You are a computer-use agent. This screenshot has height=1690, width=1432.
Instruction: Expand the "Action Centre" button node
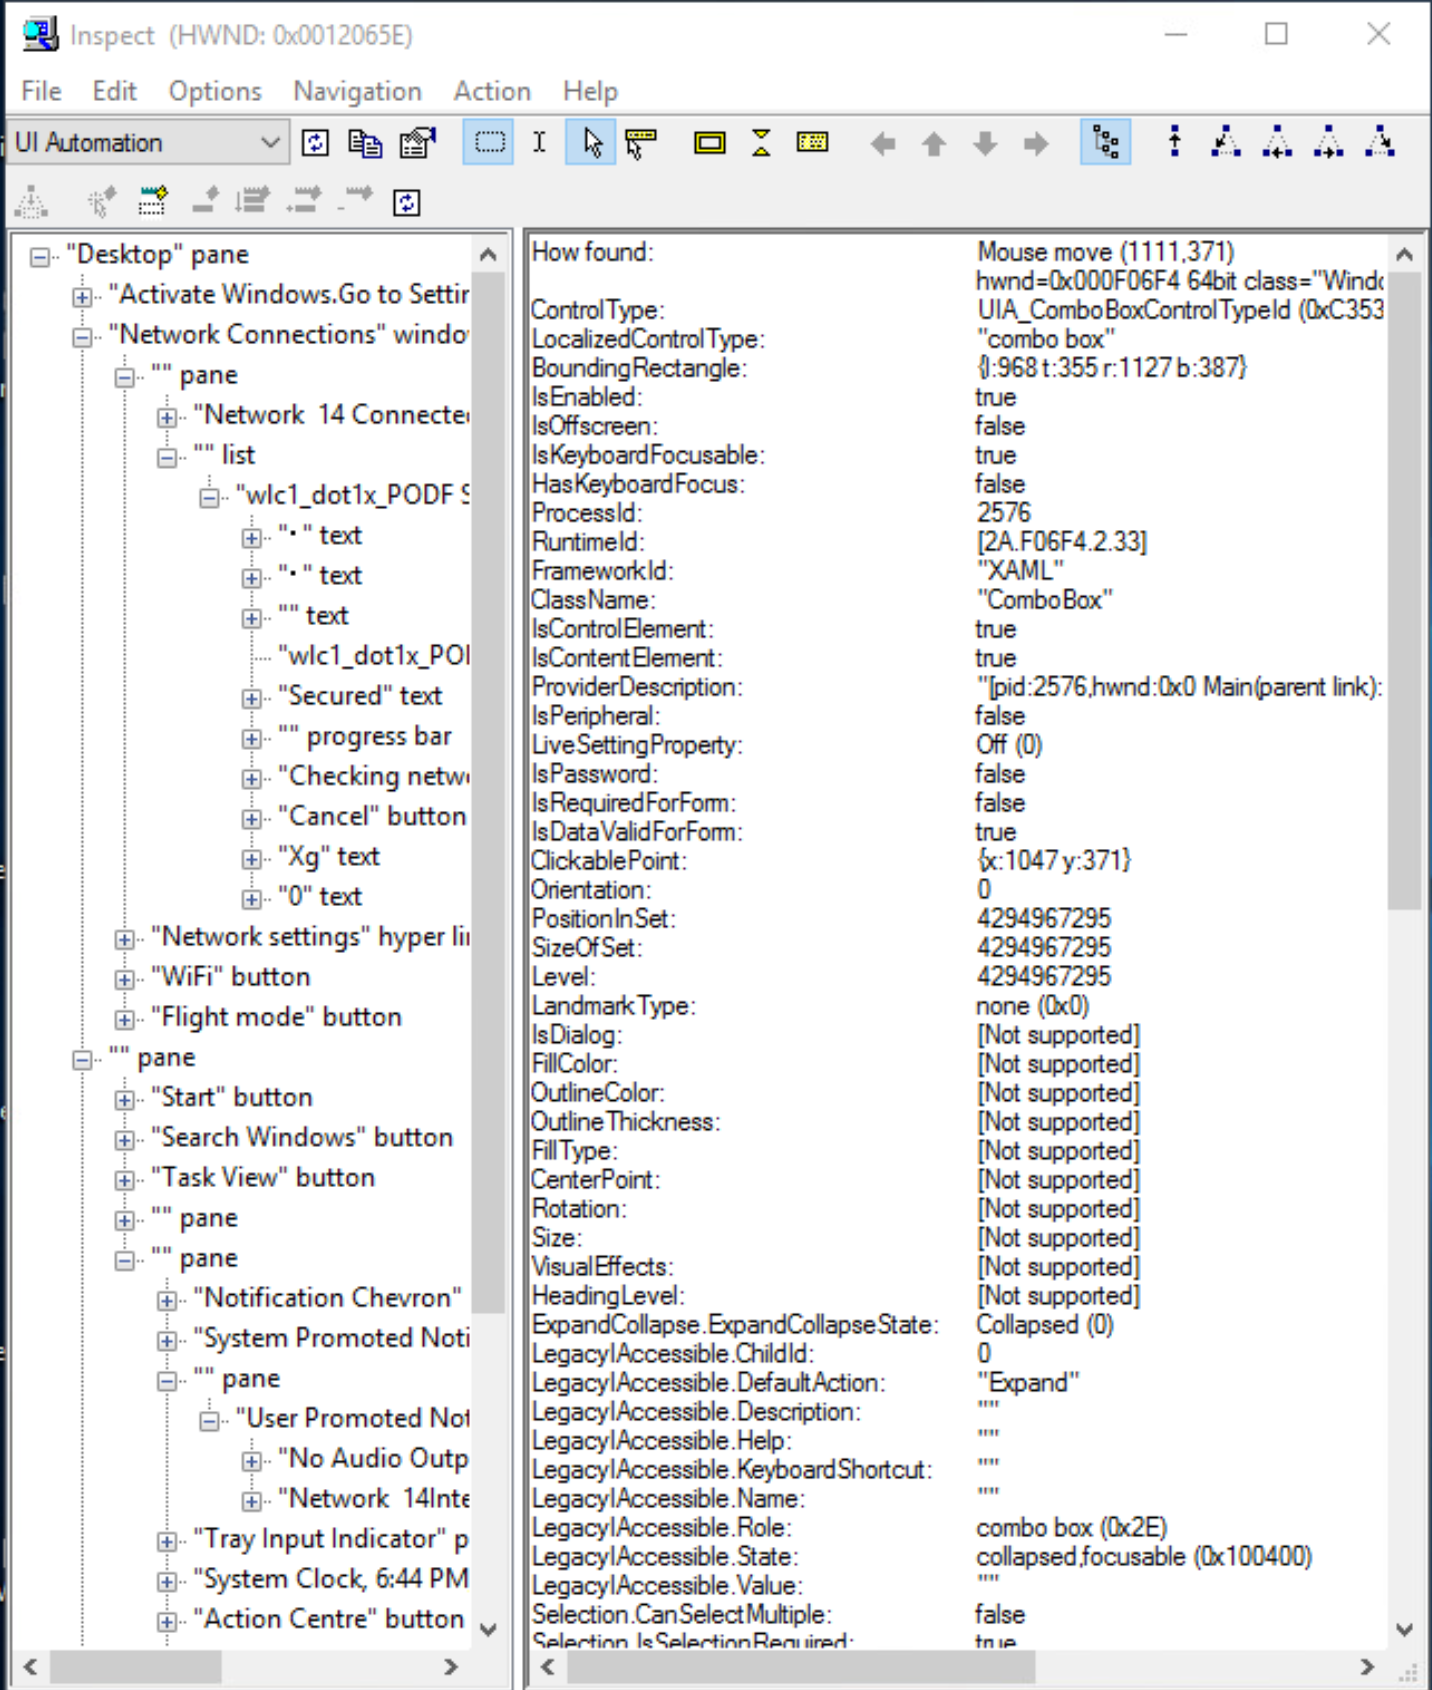[167, 1621]
